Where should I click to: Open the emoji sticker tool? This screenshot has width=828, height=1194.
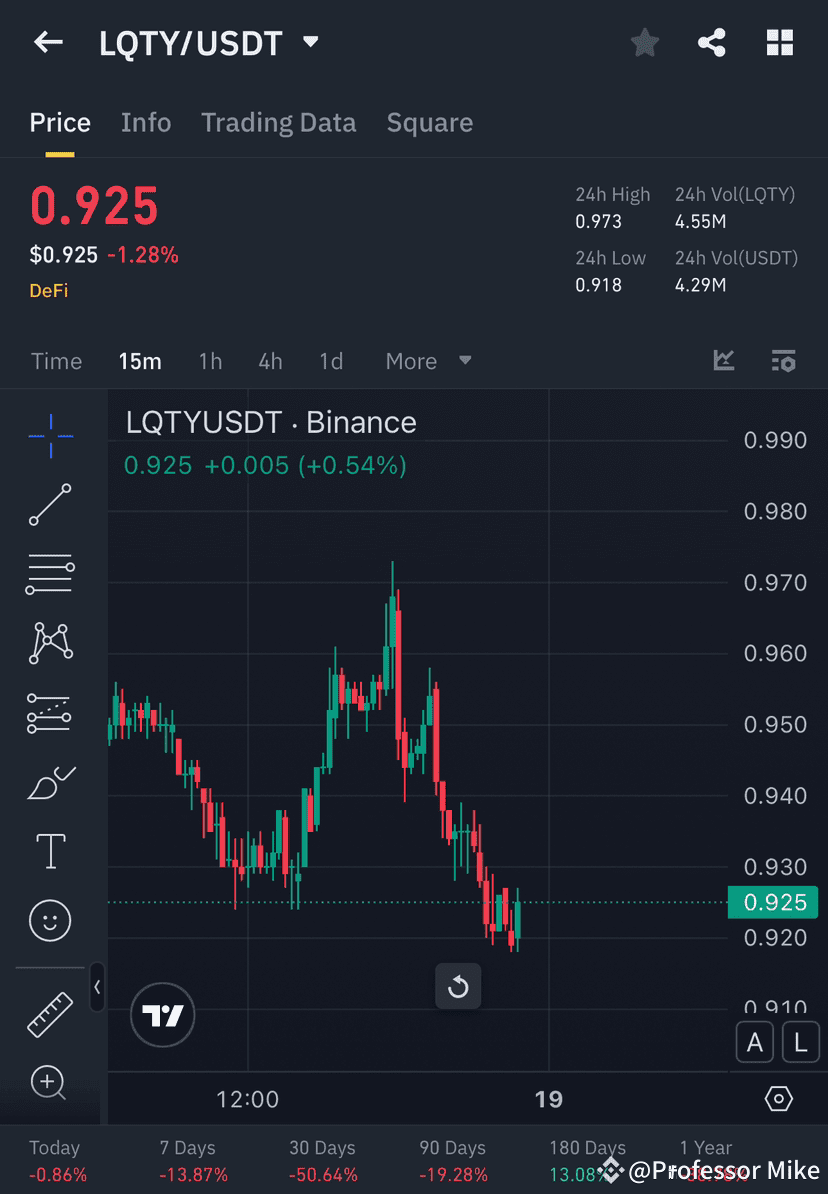pyautogui.click(x=50, y=920)
